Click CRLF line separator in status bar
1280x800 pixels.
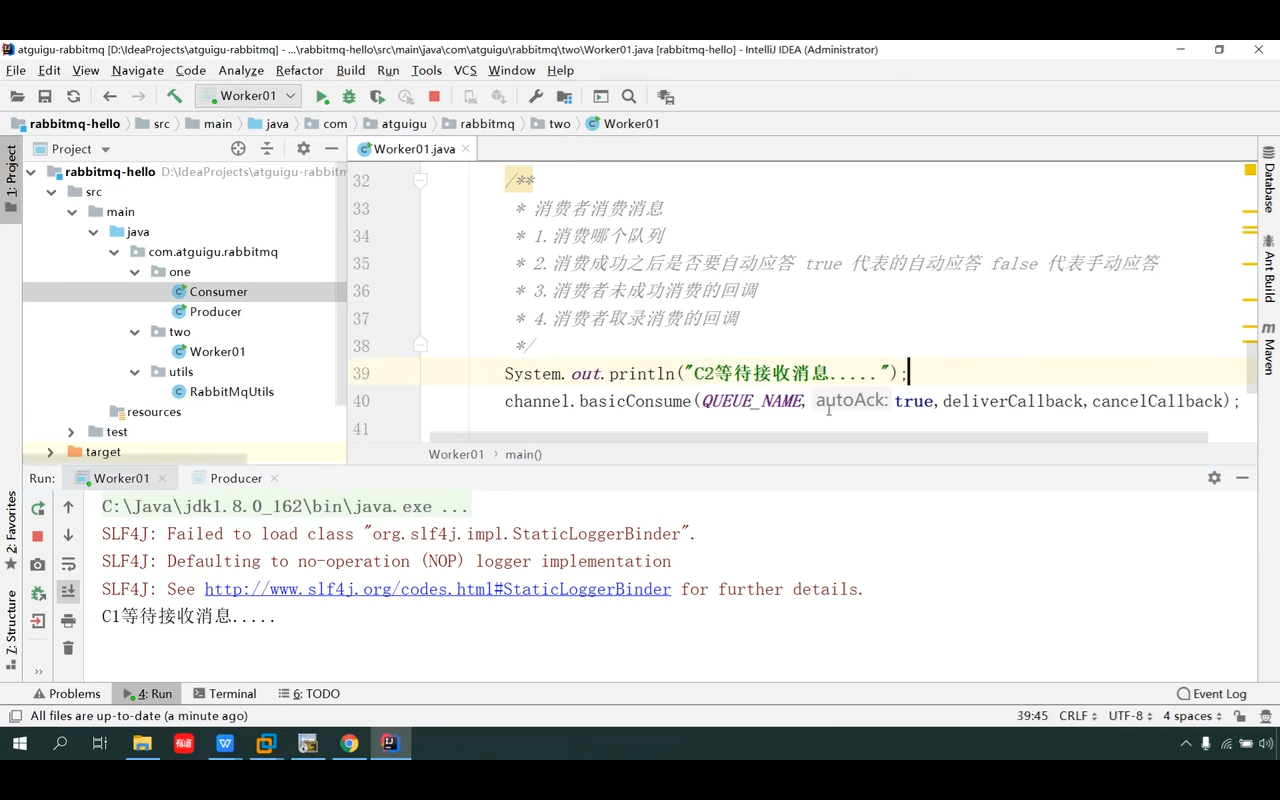point(1078,716)
